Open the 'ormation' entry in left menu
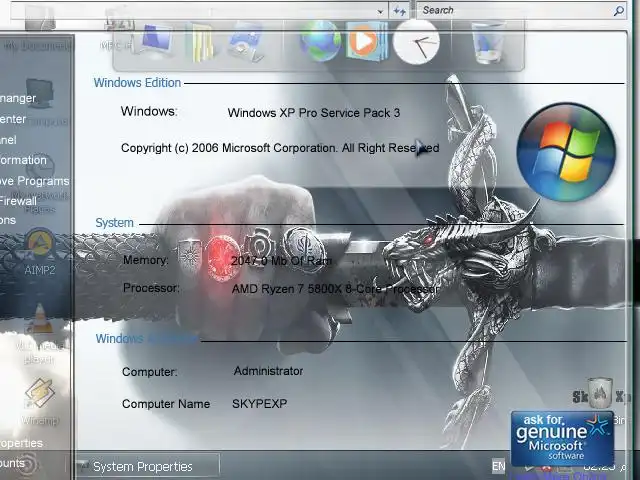The width and height of the screenshot is (640, 480). click(x=23, y=160)
